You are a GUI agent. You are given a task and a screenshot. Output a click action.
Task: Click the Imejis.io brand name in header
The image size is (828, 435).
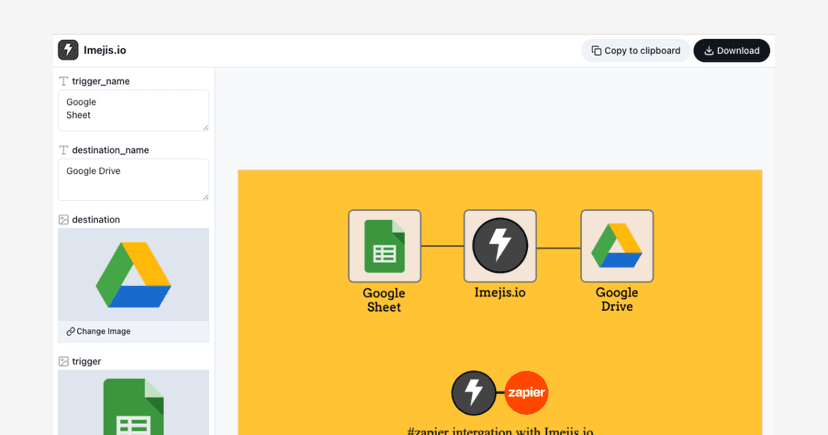click(105, 50)
